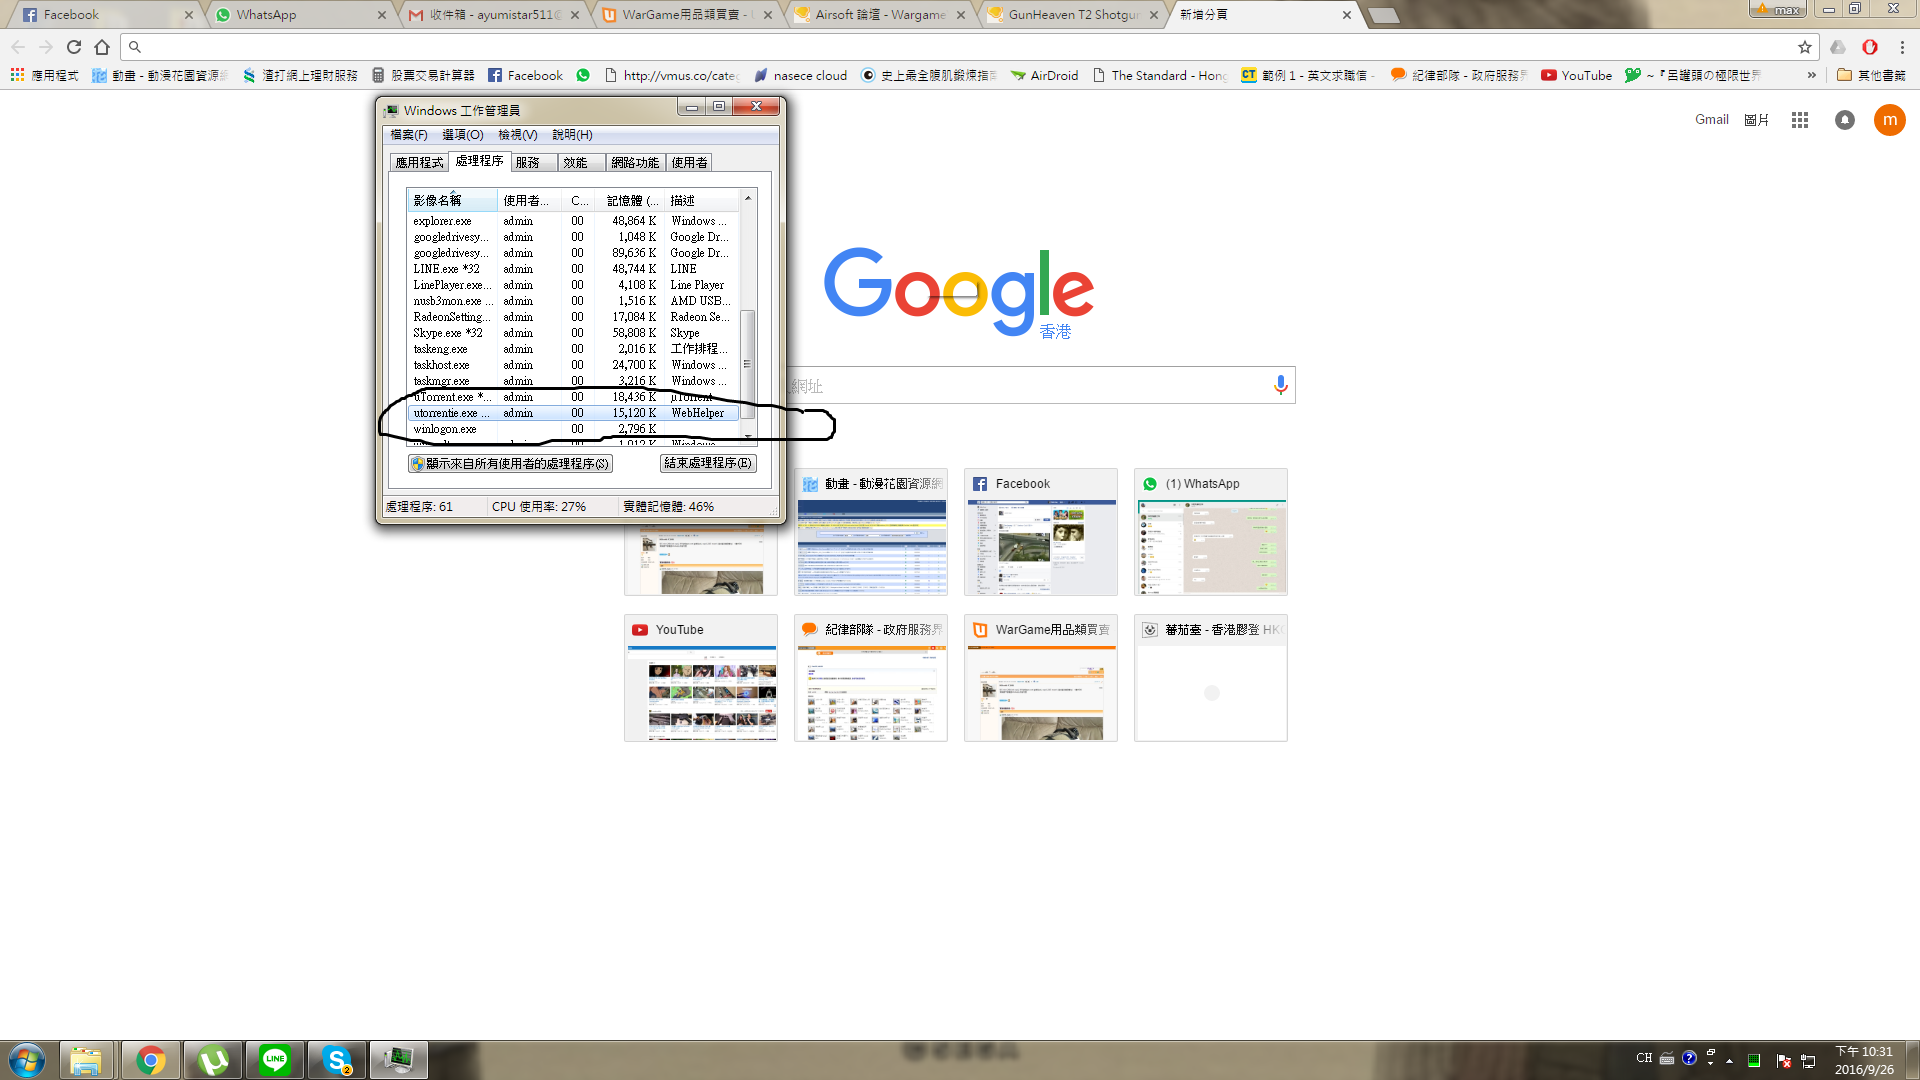
Task: Open the YouTube most-visited thumbnail
Action: [701, 678]
